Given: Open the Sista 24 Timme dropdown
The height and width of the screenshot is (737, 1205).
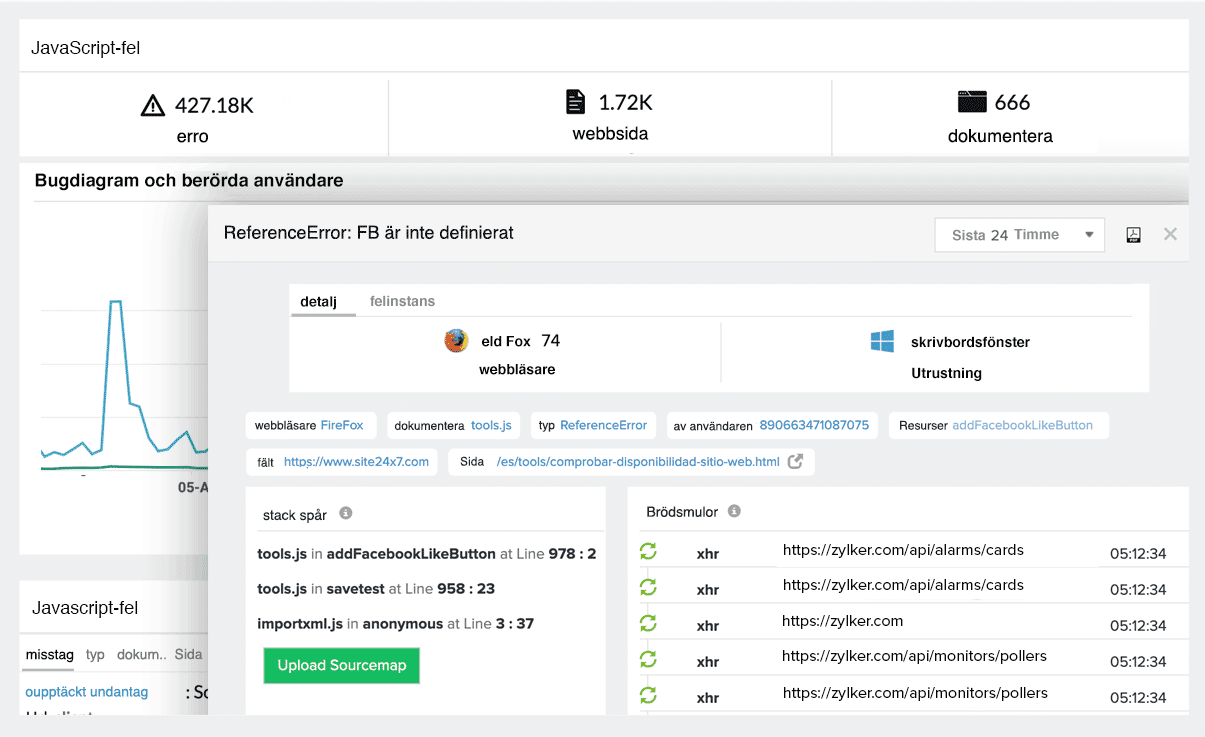Looking at the screenshot, I should tap(1019, 234).
